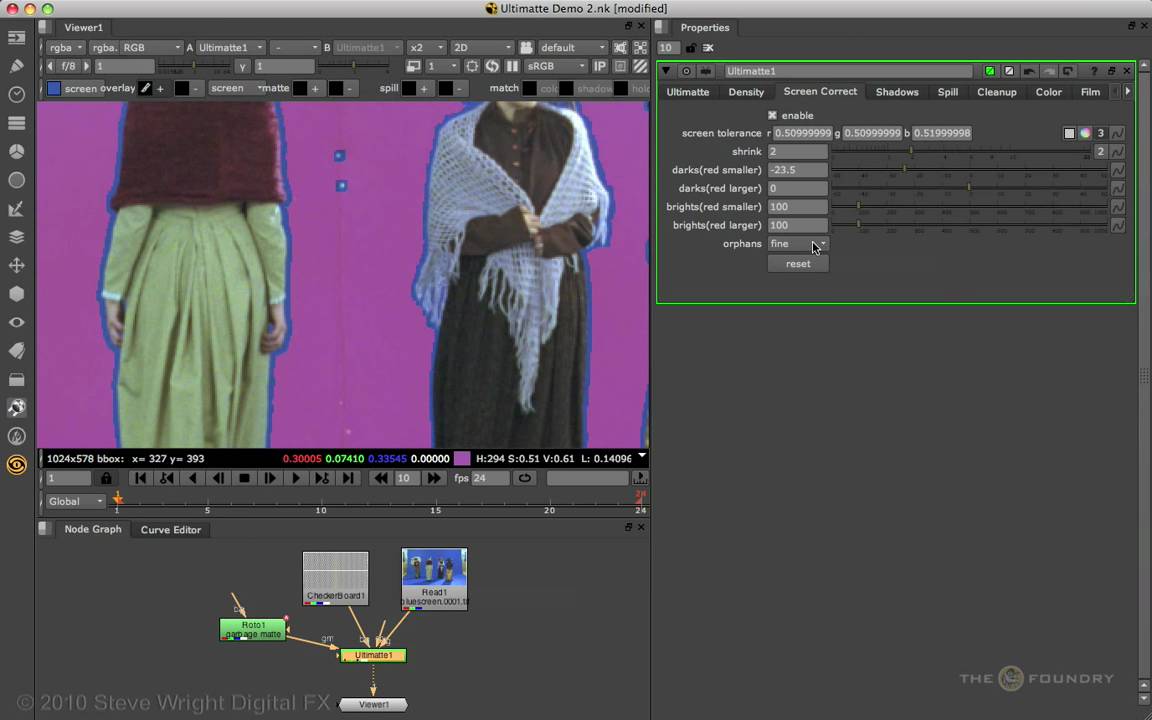Skip forward by ten frames
Image resolution: width=1152 pixels, height=720 pixels.
[x=434, y=478]
